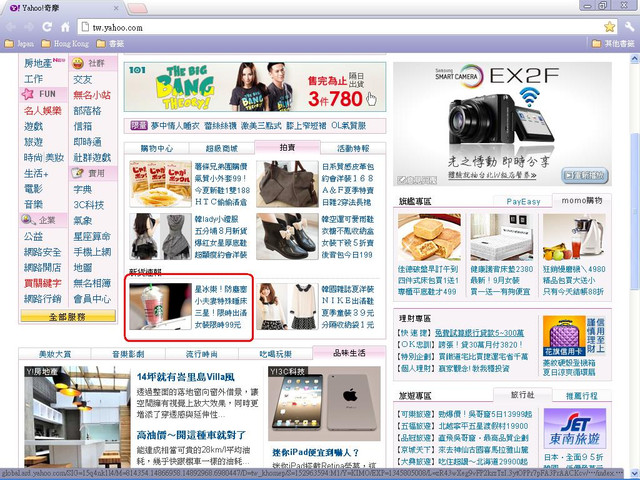Open 迷你iPad便宜到嚇人 article link

(316, 453)
